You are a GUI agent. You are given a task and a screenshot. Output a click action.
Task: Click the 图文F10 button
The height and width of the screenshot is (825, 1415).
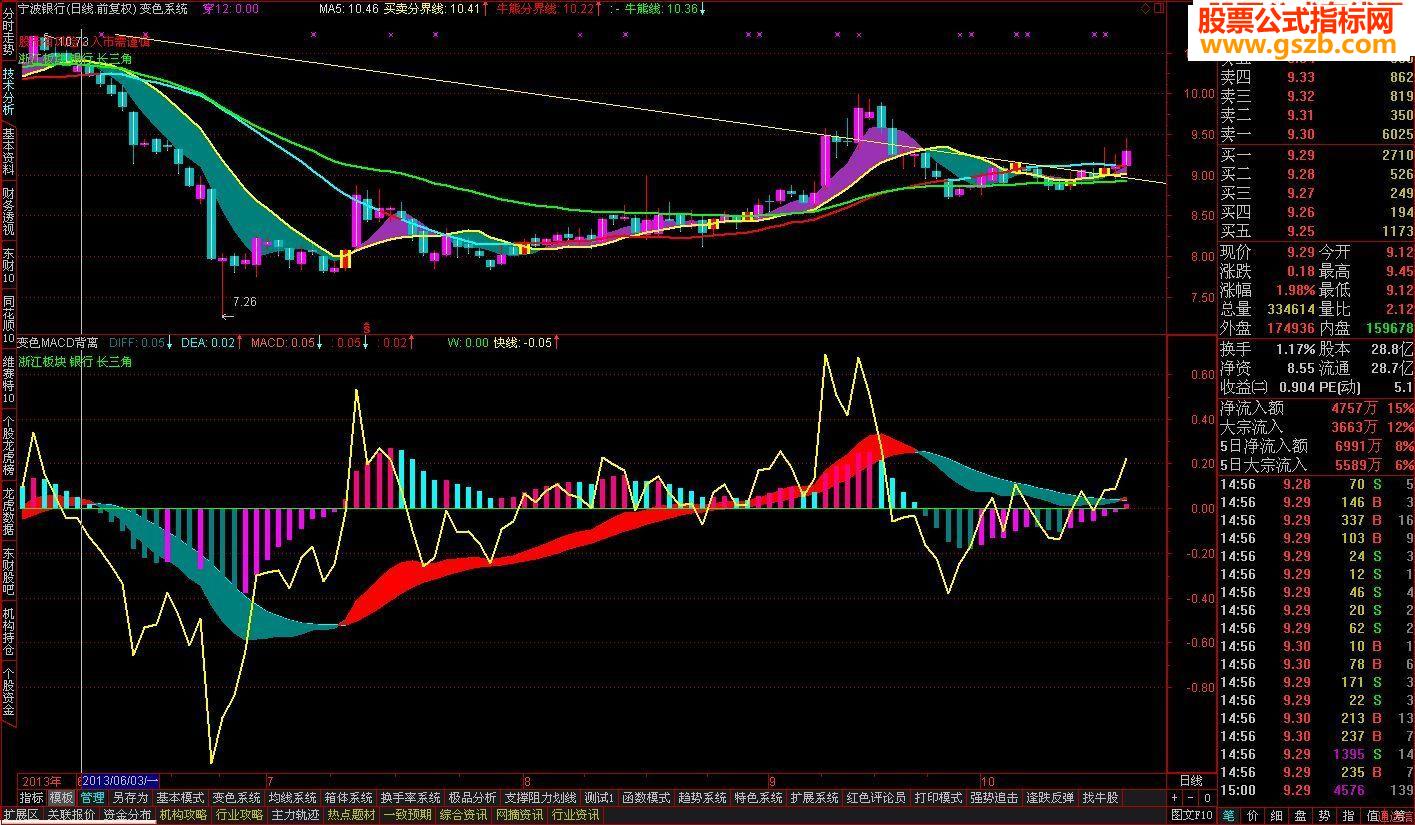coord(1191,815)
